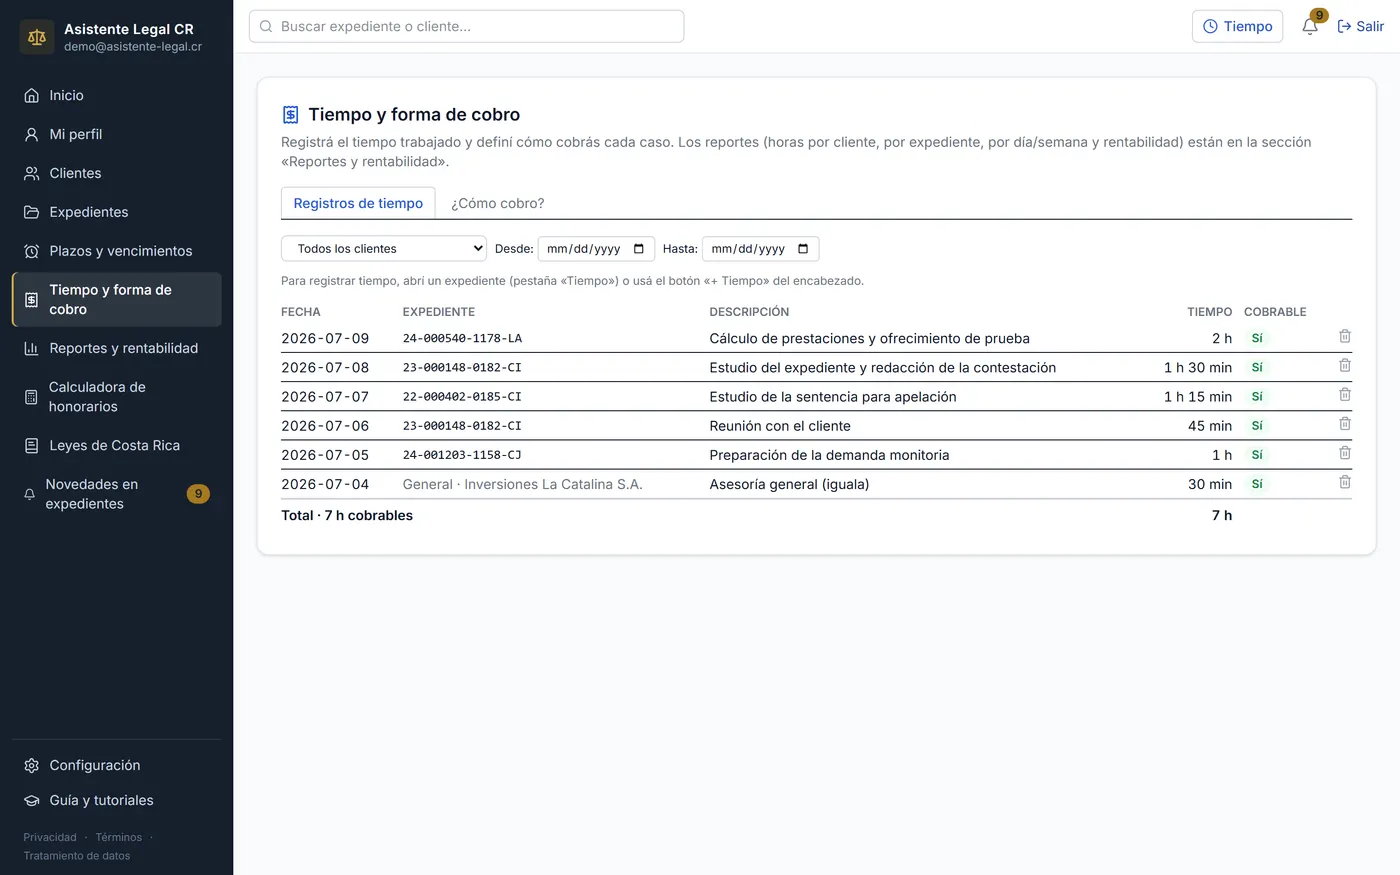Screen dimensions: 1400x875
Task: Click the Plazos y vencimientos alarm icon
Action: coord(31,252)
